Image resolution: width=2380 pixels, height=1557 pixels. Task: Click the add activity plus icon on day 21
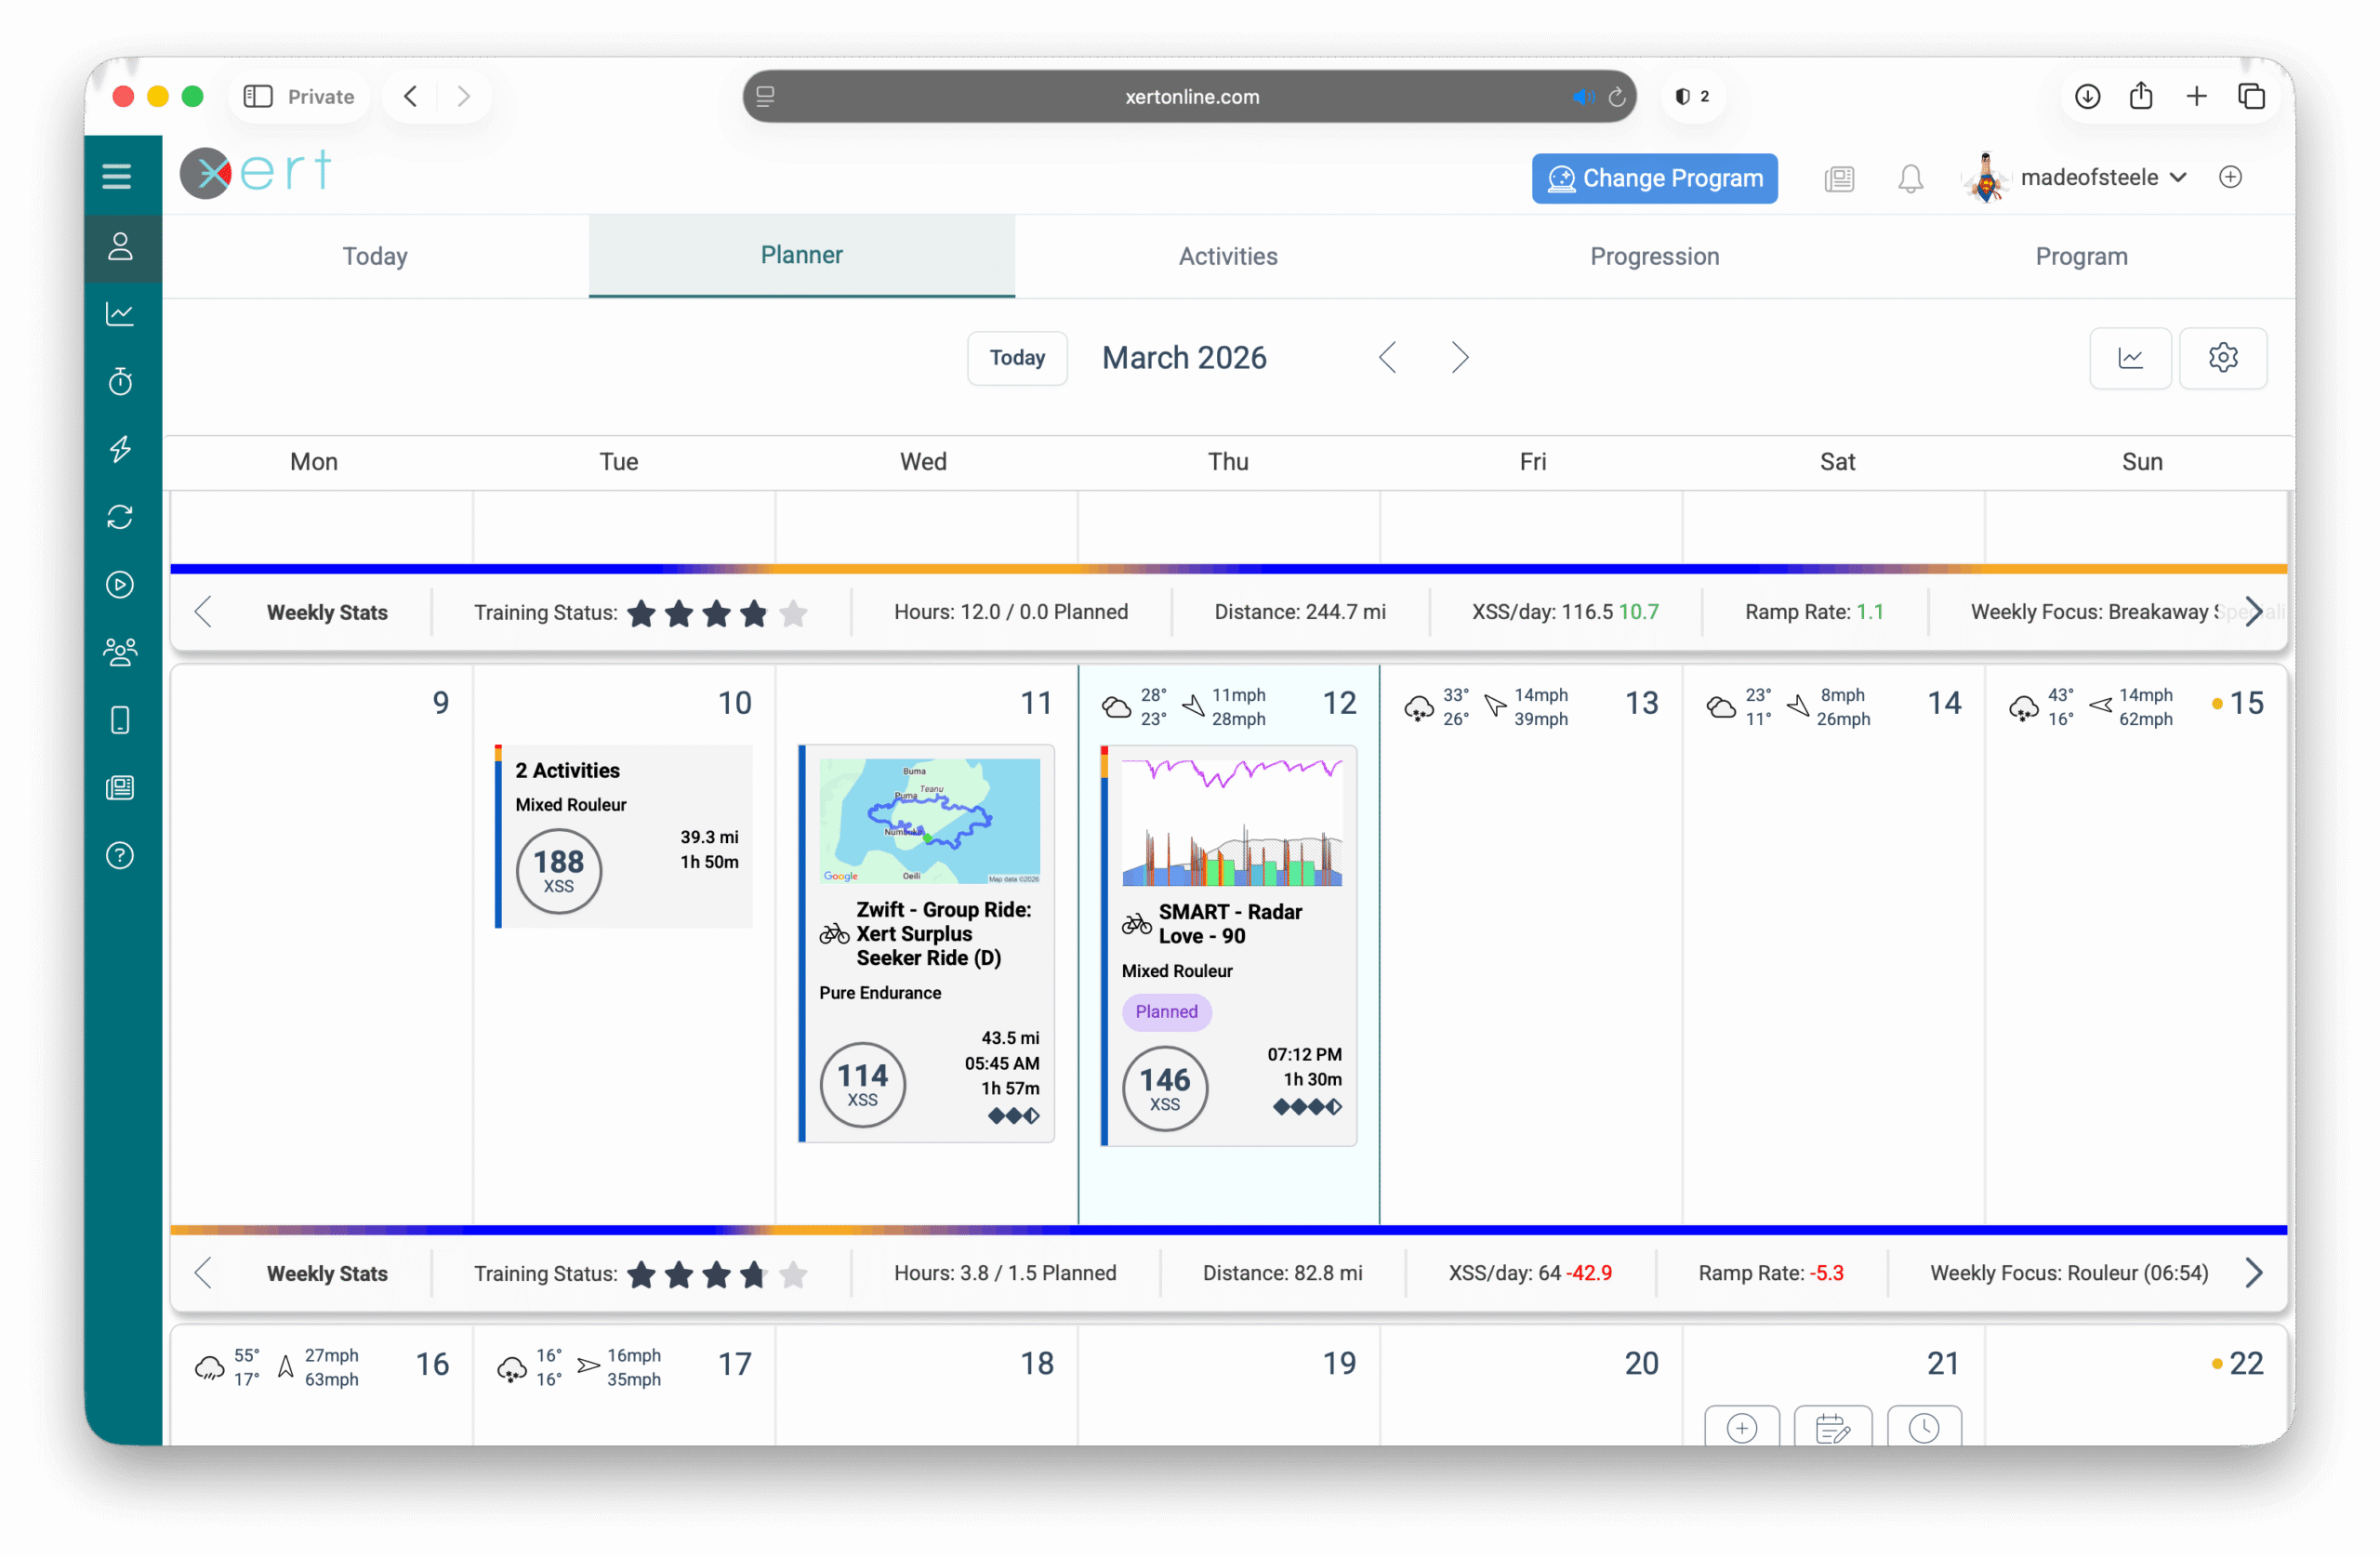(1741, 1427)
